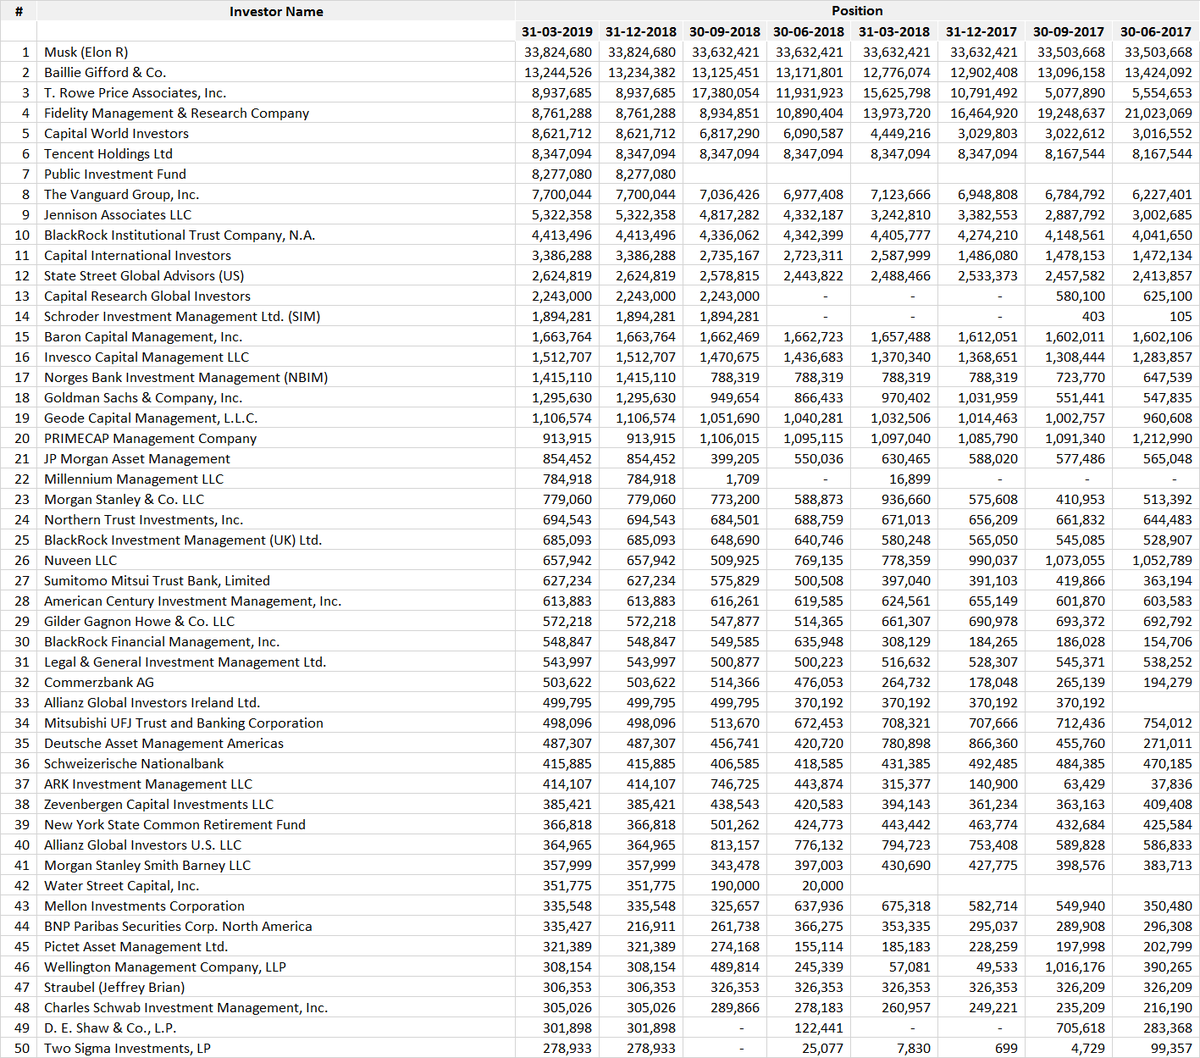The height and width of the screenshot is (1058, 1200).
Task: Select Baron Capital Management, Inc.
Action: [143, 337]
